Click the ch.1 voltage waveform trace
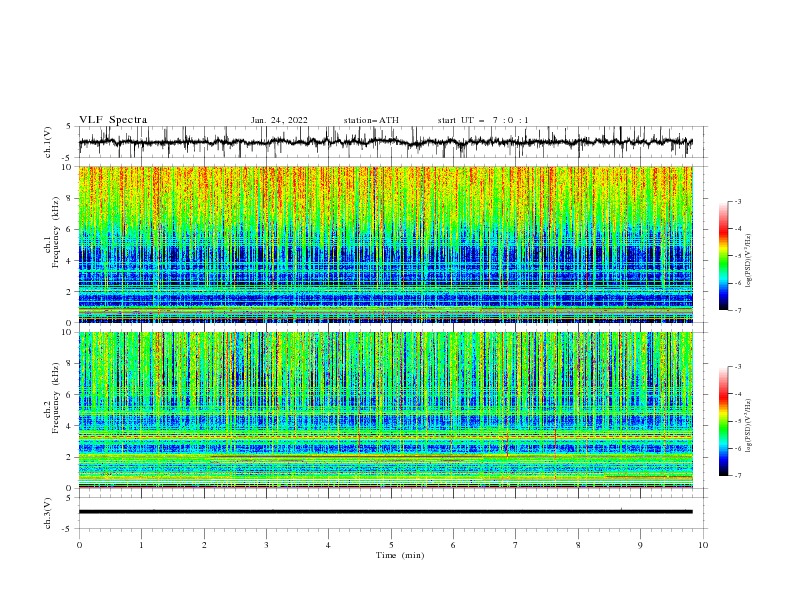 (385, 142)
